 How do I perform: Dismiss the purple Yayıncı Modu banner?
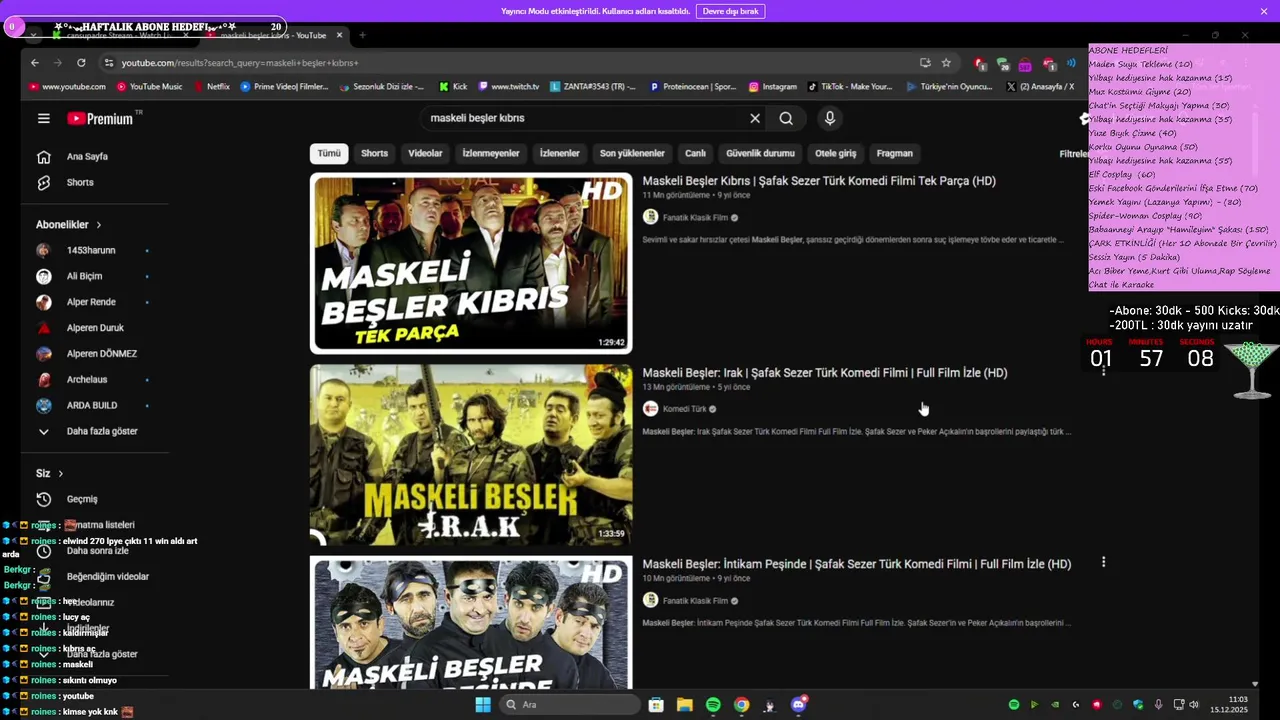click(x=1264, y=11)
